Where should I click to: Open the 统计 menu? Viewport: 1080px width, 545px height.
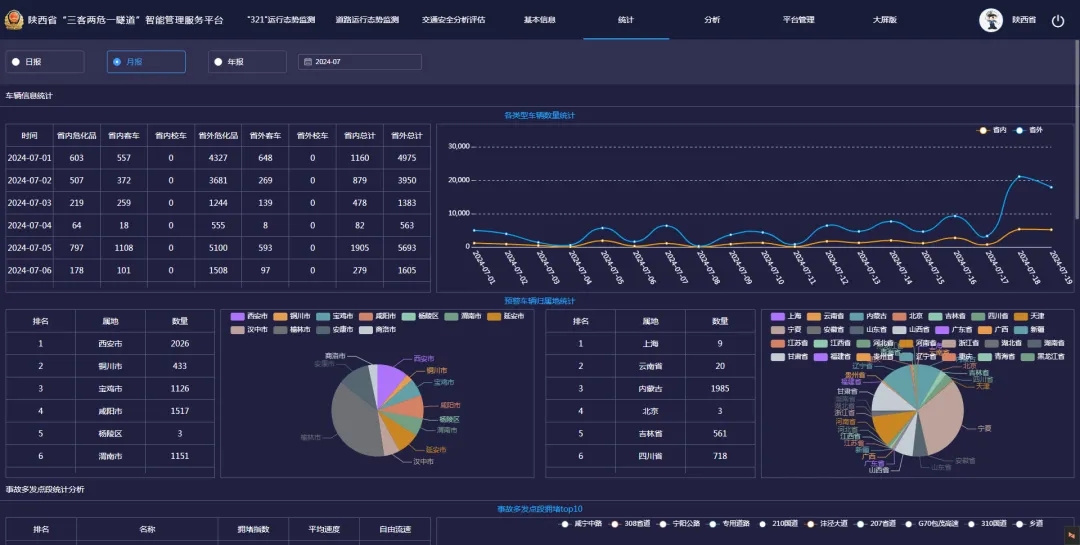click(626, 20)
